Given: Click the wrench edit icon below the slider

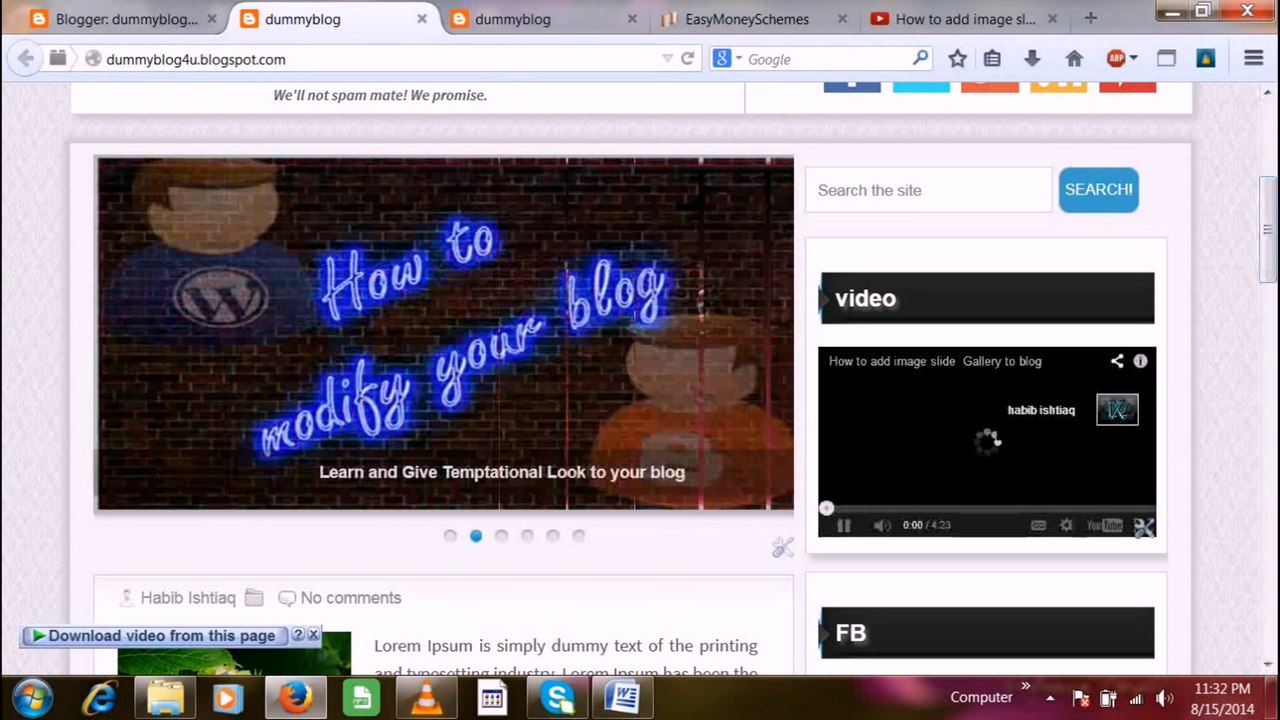Looking at the screenshot, I should [782, 547].
